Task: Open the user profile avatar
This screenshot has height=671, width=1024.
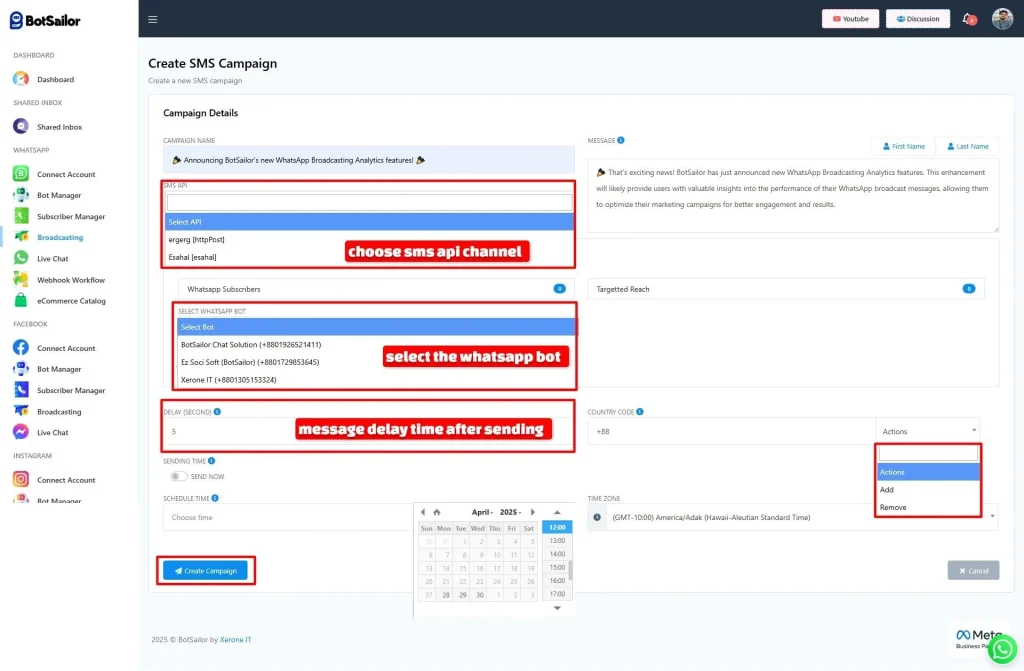Action: click(x=1002, y=19)
